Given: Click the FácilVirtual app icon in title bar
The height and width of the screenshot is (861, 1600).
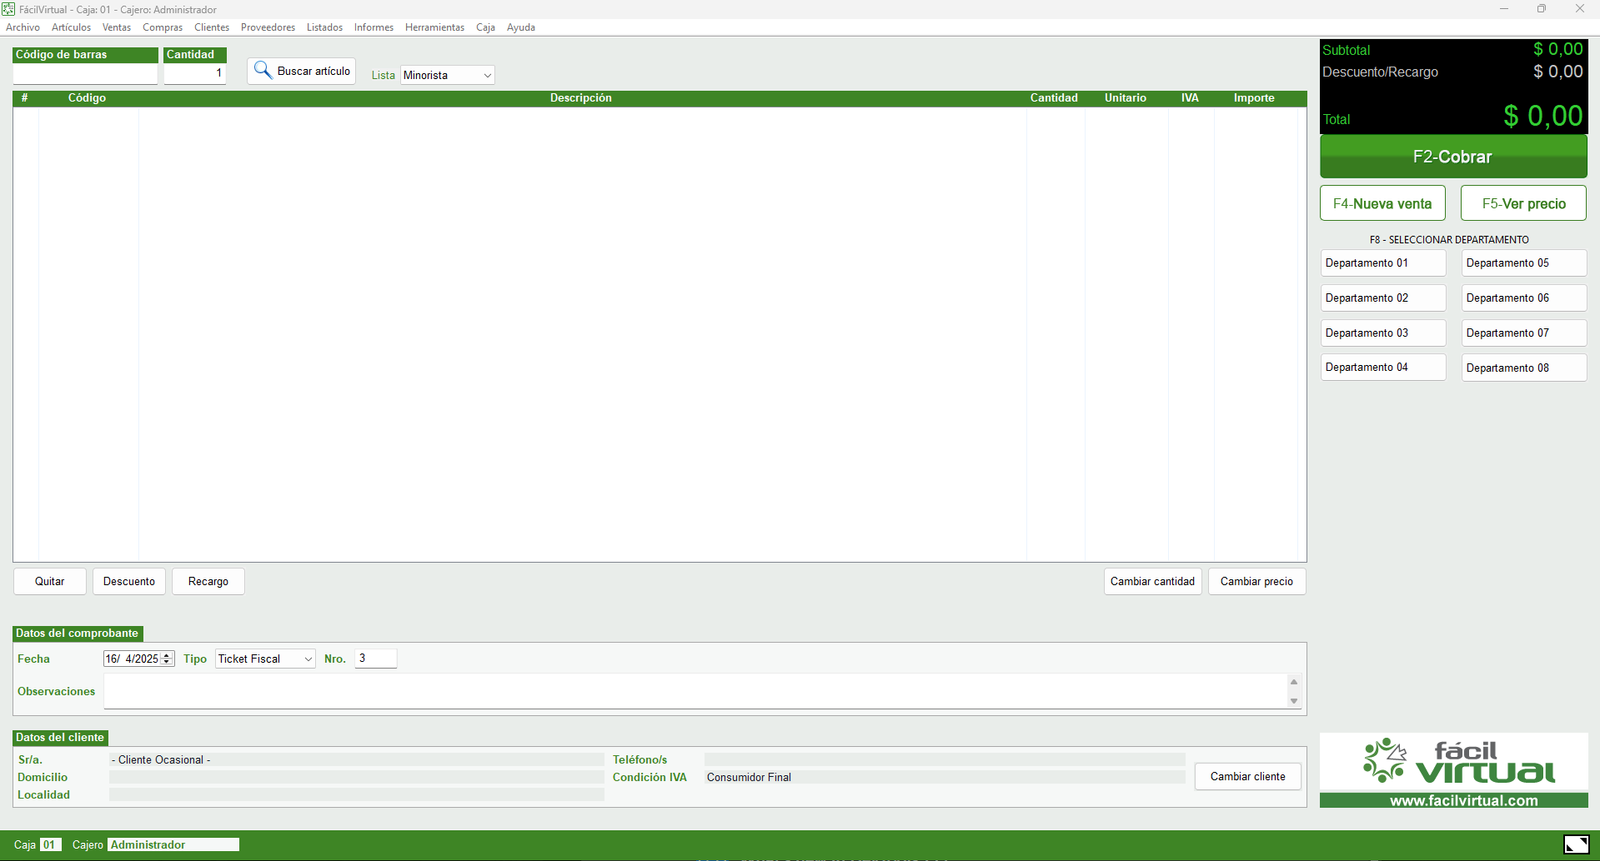Looking at the screenshot, I should [8, 9].
